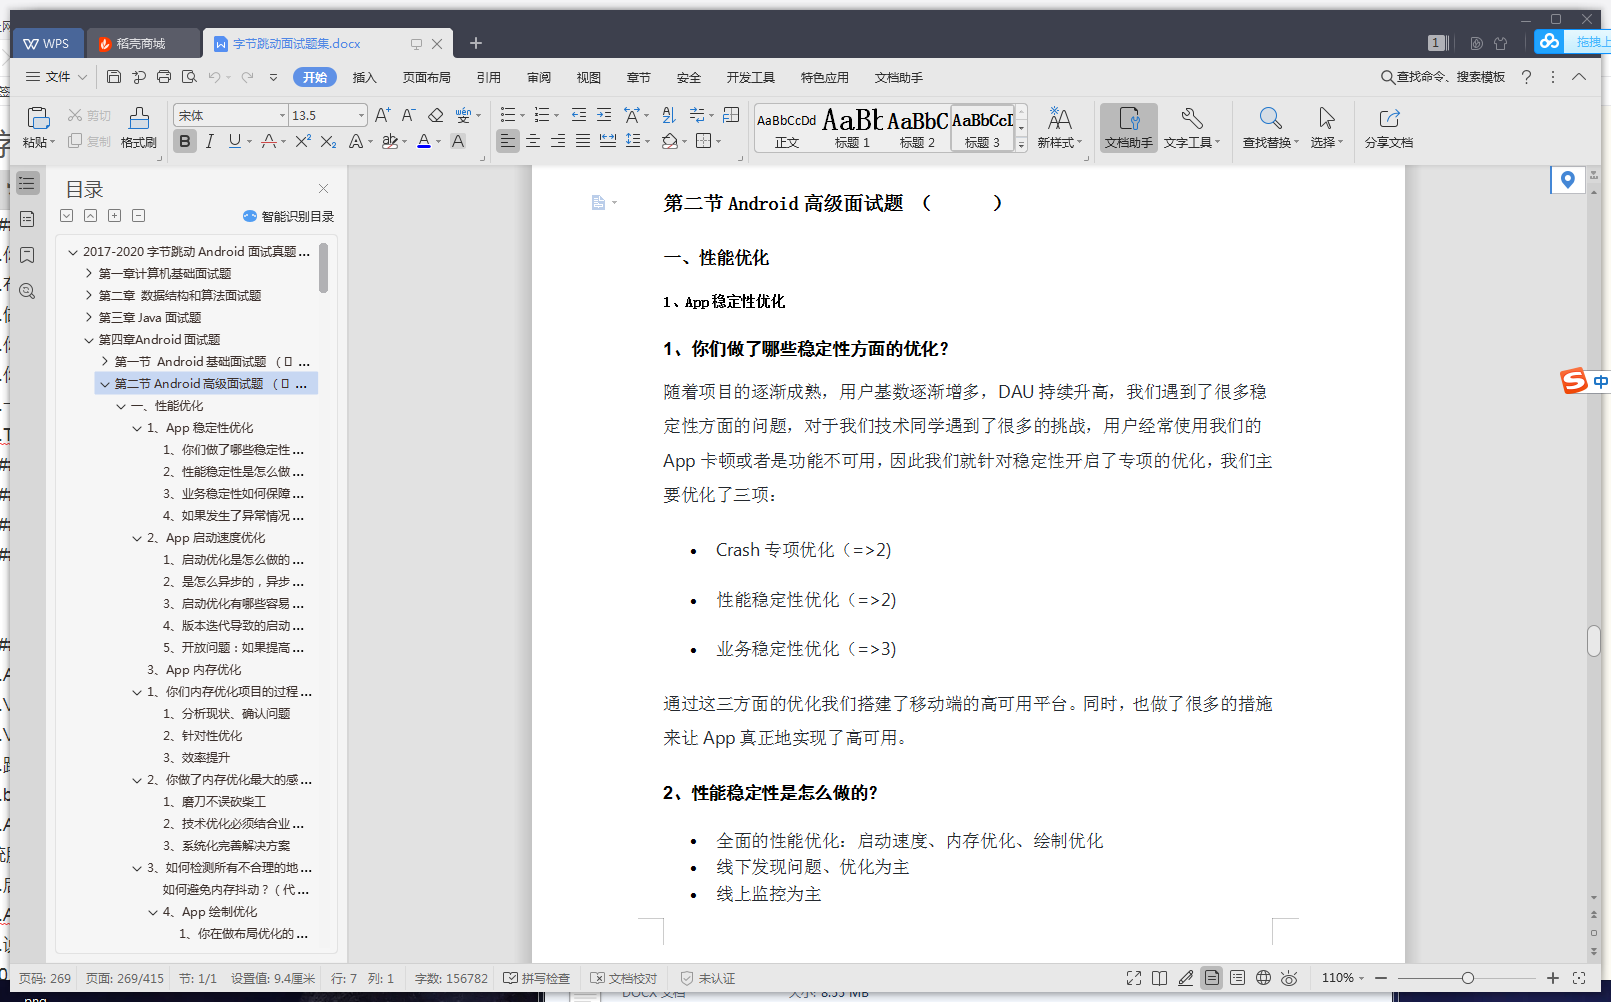The width and height of the screenshot is (1611, 1002).
Task: Set justified text alignment
Action: (x=583, y=141)
